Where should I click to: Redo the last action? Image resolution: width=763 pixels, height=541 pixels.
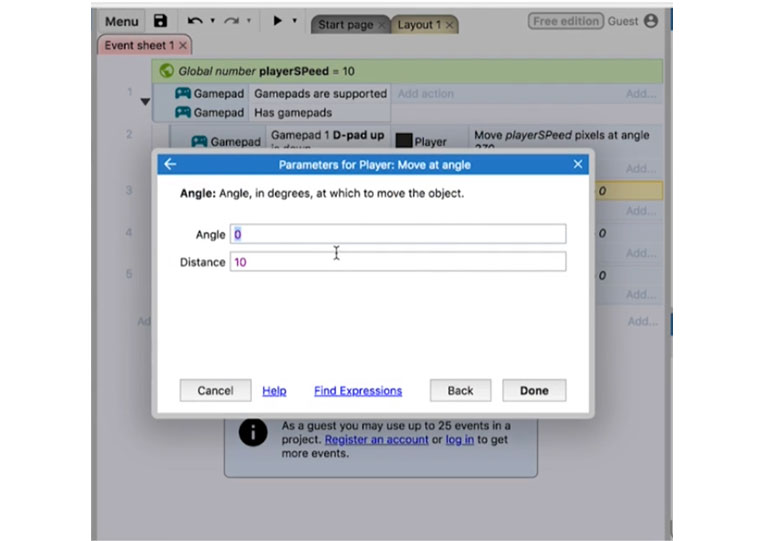point(232,21)
